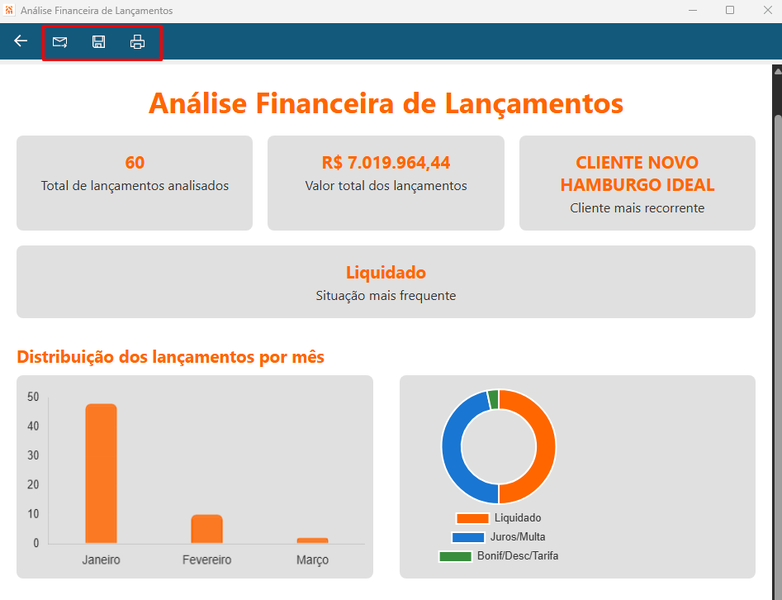Click 'Cliente mais recorrente' label
This screenshot has height=600, width=782.
(637, 208)
